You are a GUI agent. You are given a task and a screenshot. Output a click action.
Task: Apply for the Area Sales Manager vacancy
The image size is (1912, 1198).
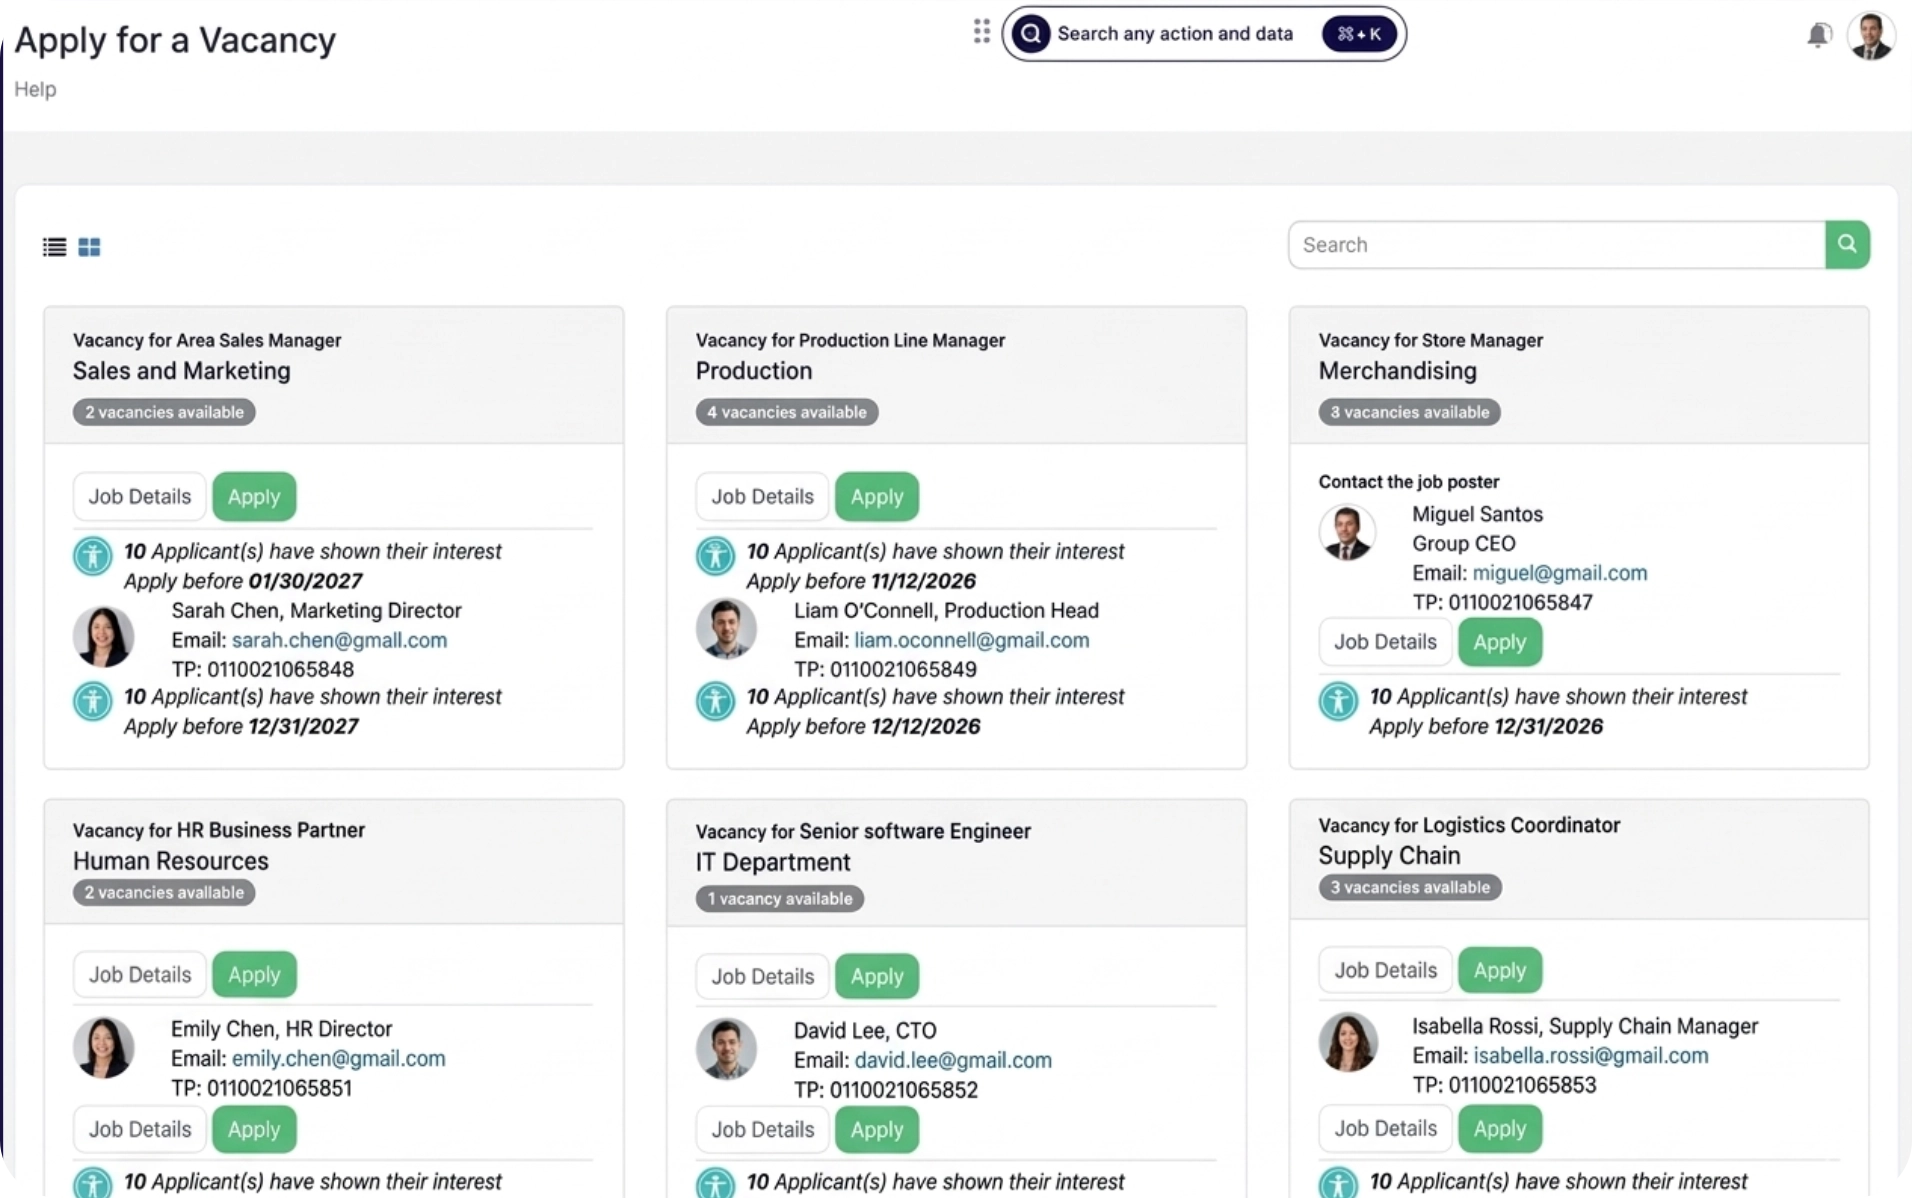click(253, 496)
